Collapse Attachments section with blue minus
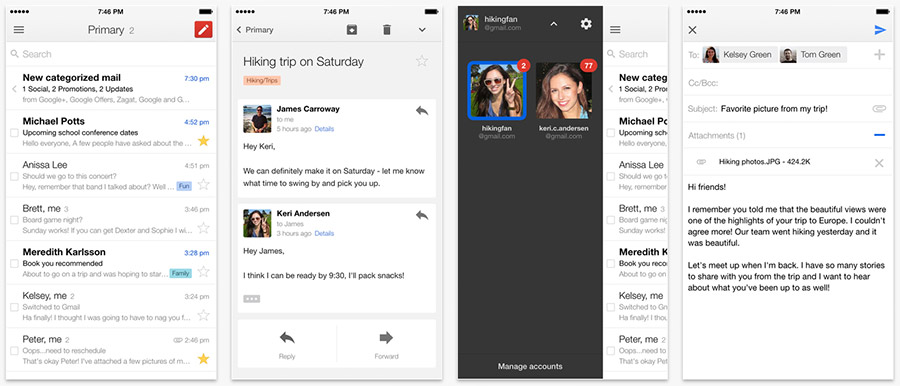900x386 pixels. (879, 136)
